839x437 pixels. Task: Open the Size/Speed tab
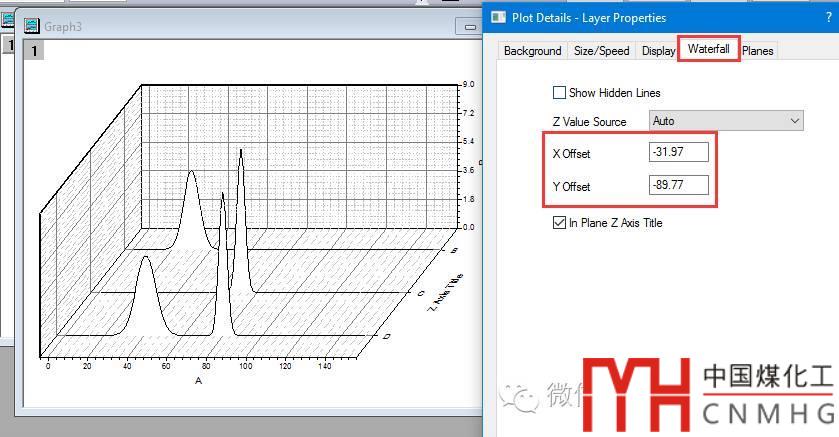(x=601, y=51)
